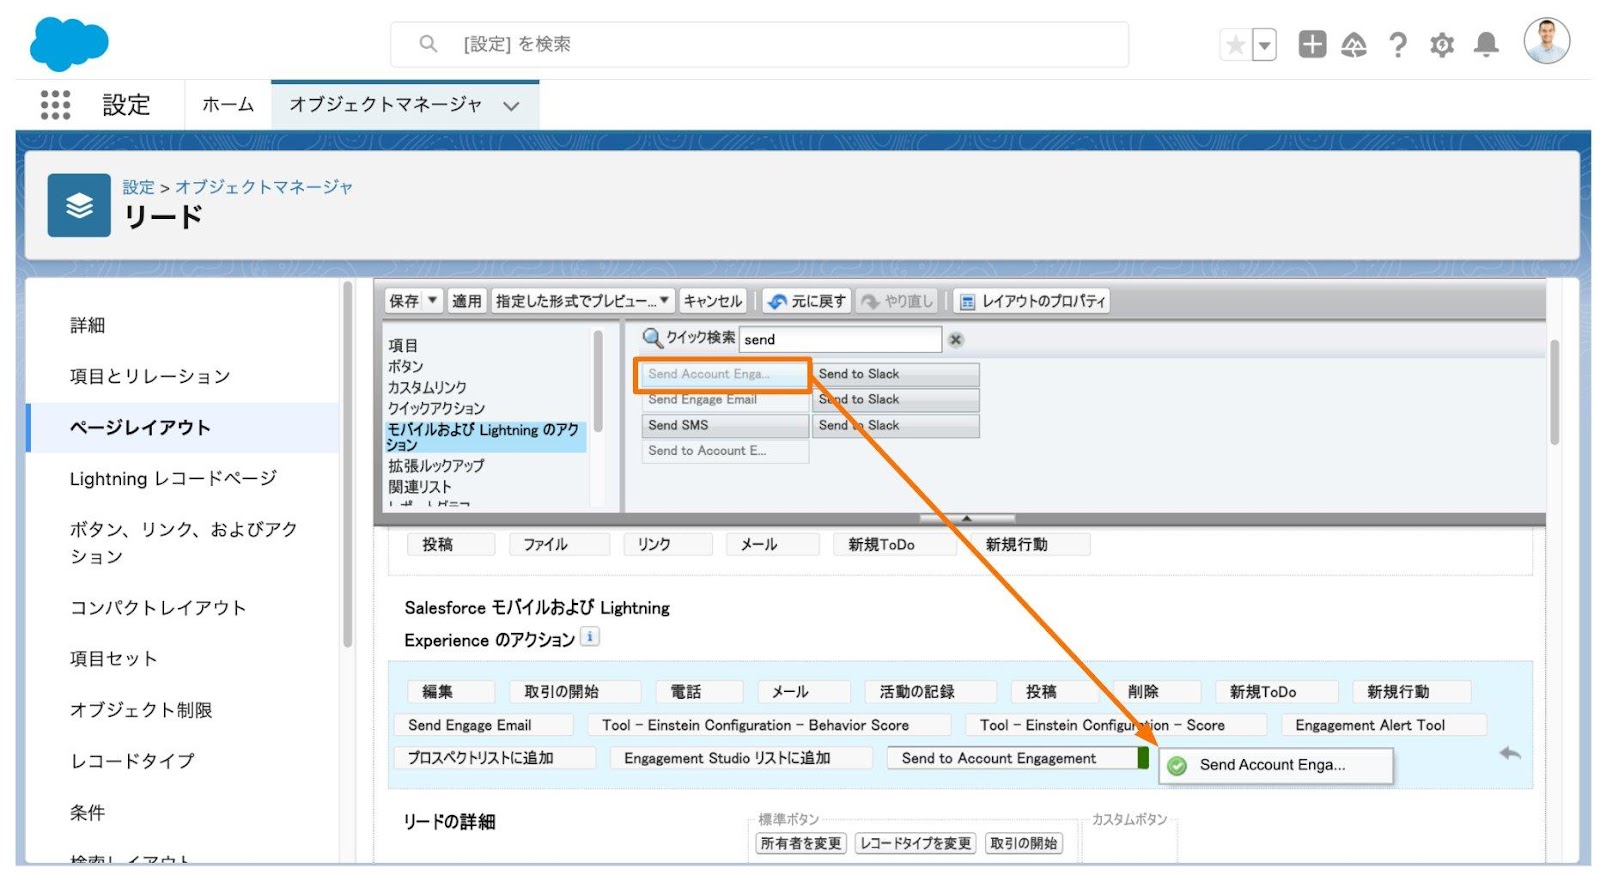Click the 適用 button

466,301
